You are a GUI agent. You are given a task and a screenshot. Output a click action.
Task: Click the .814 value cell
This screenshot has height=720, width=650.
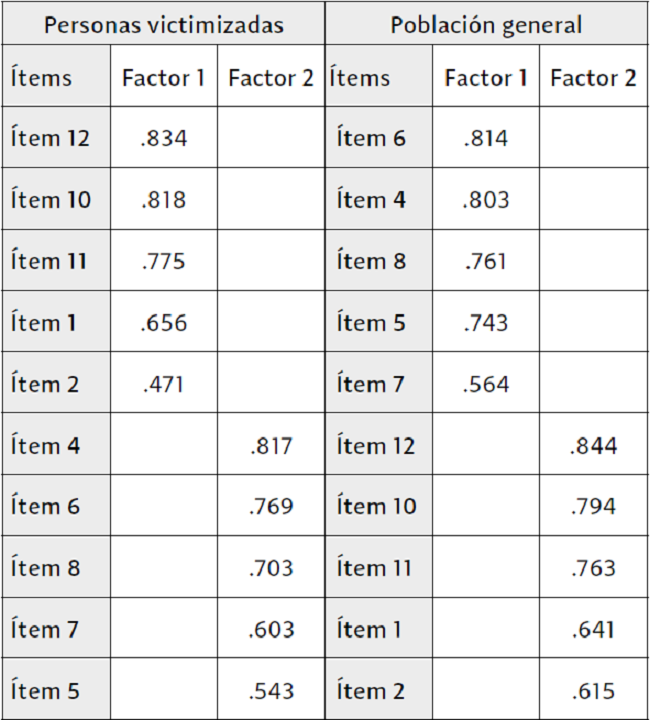pyautogui.click(x=486, y=139)
